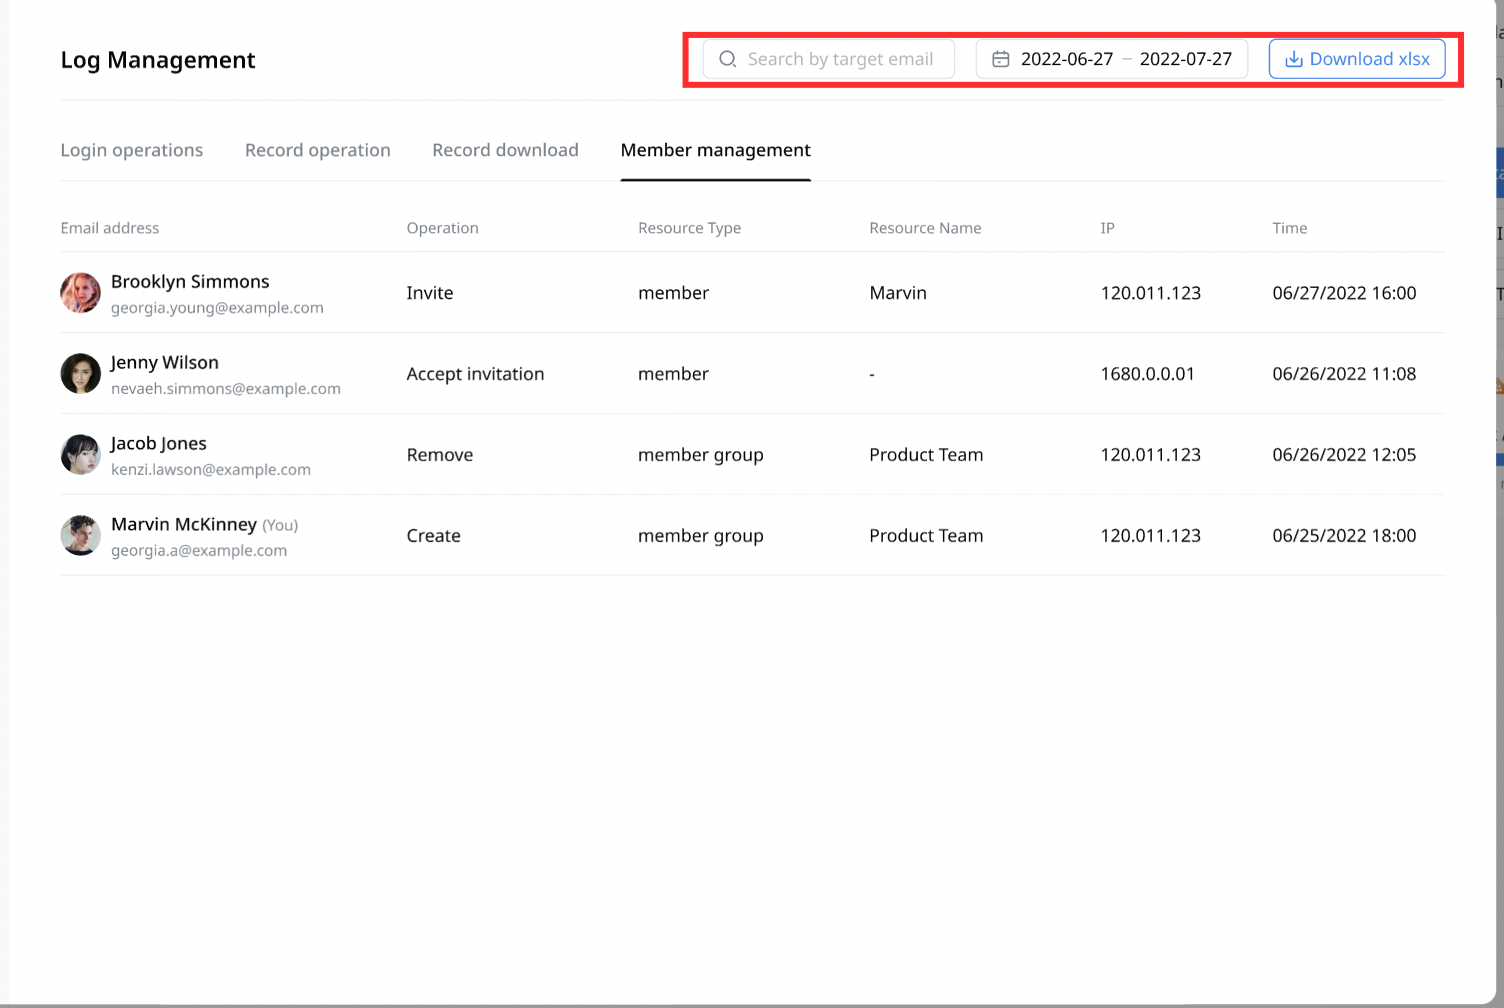This screenshot has width=1504, height=1008.
Task: Click Brooklyn Simmons avatar picture
Action: [80, 293]
